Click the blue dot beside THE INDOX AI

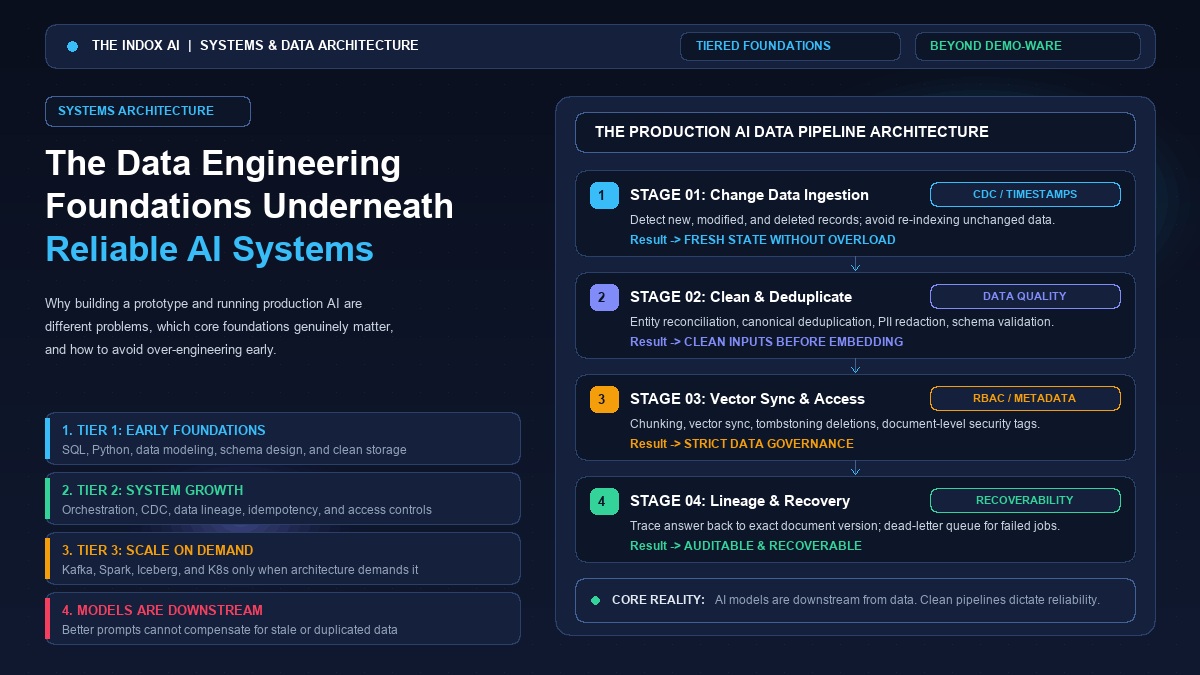[x=72, y=46]
